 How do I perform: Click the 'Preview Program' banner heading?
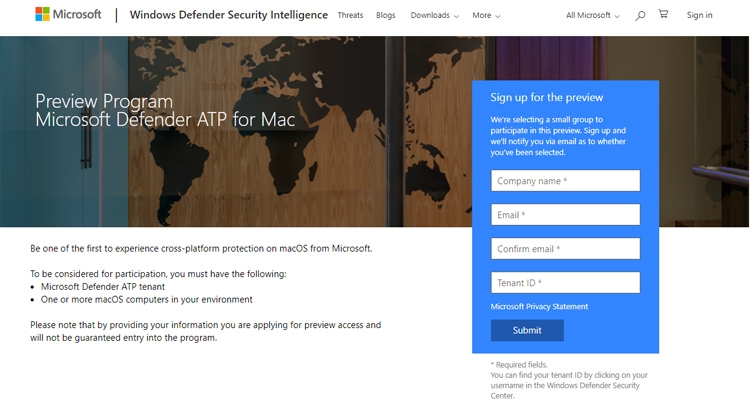pyautogui.click(x=104, y=101)
